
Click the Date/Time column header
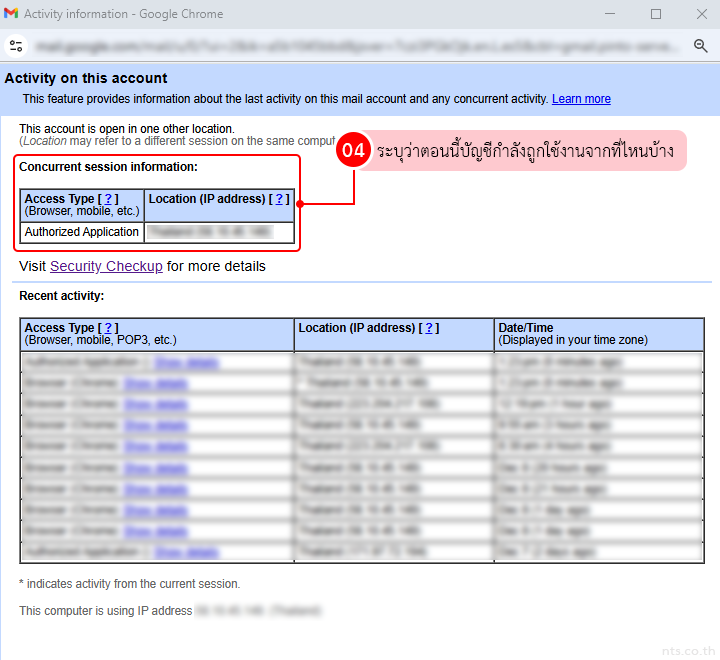point(599,334)
